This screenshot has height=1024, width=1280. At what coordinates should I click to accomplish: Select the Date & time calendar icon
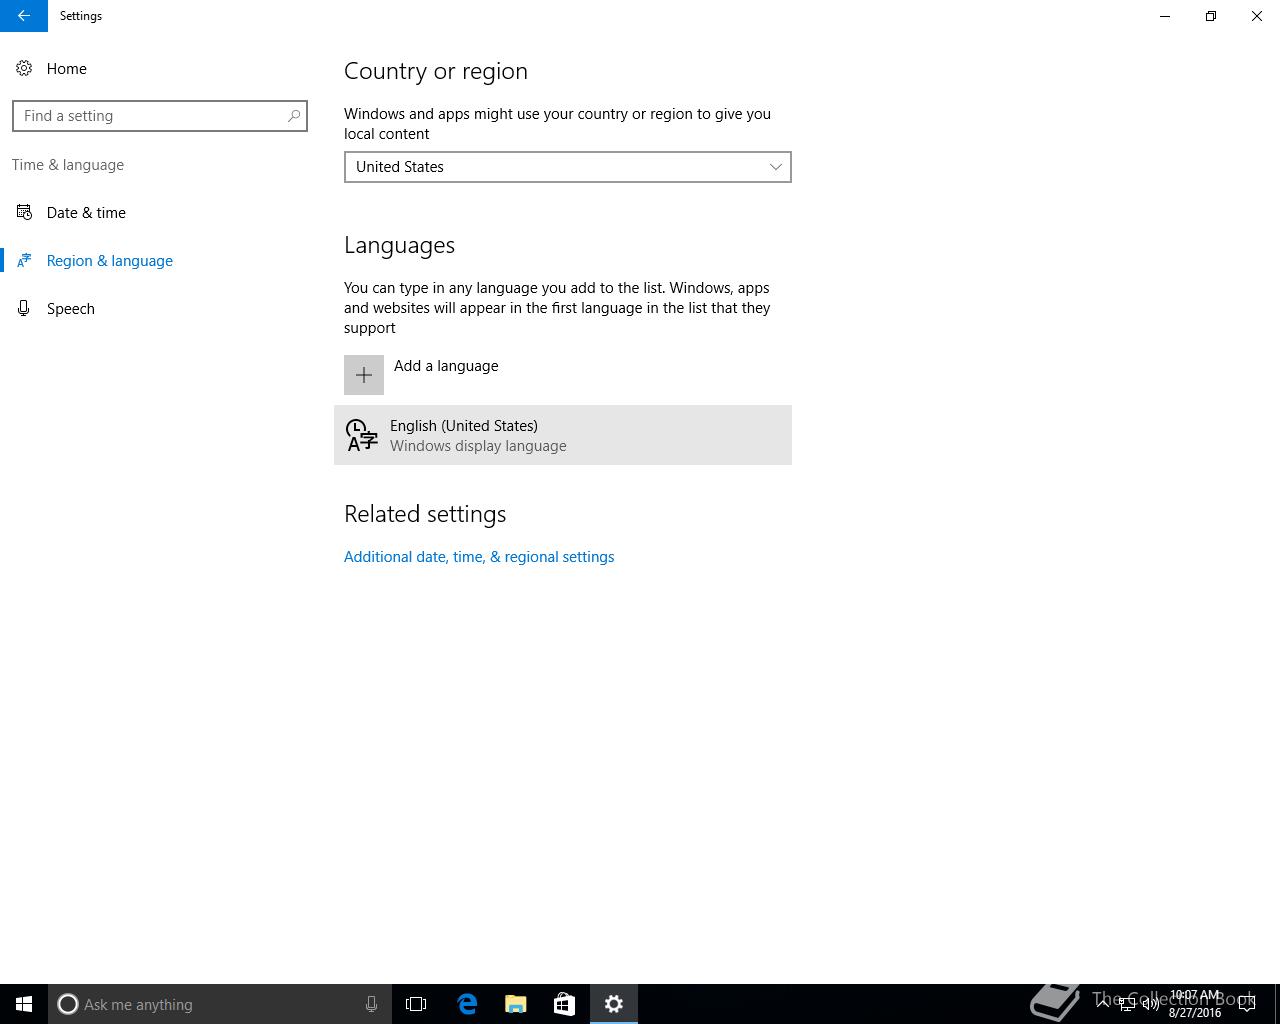[24, 213]
